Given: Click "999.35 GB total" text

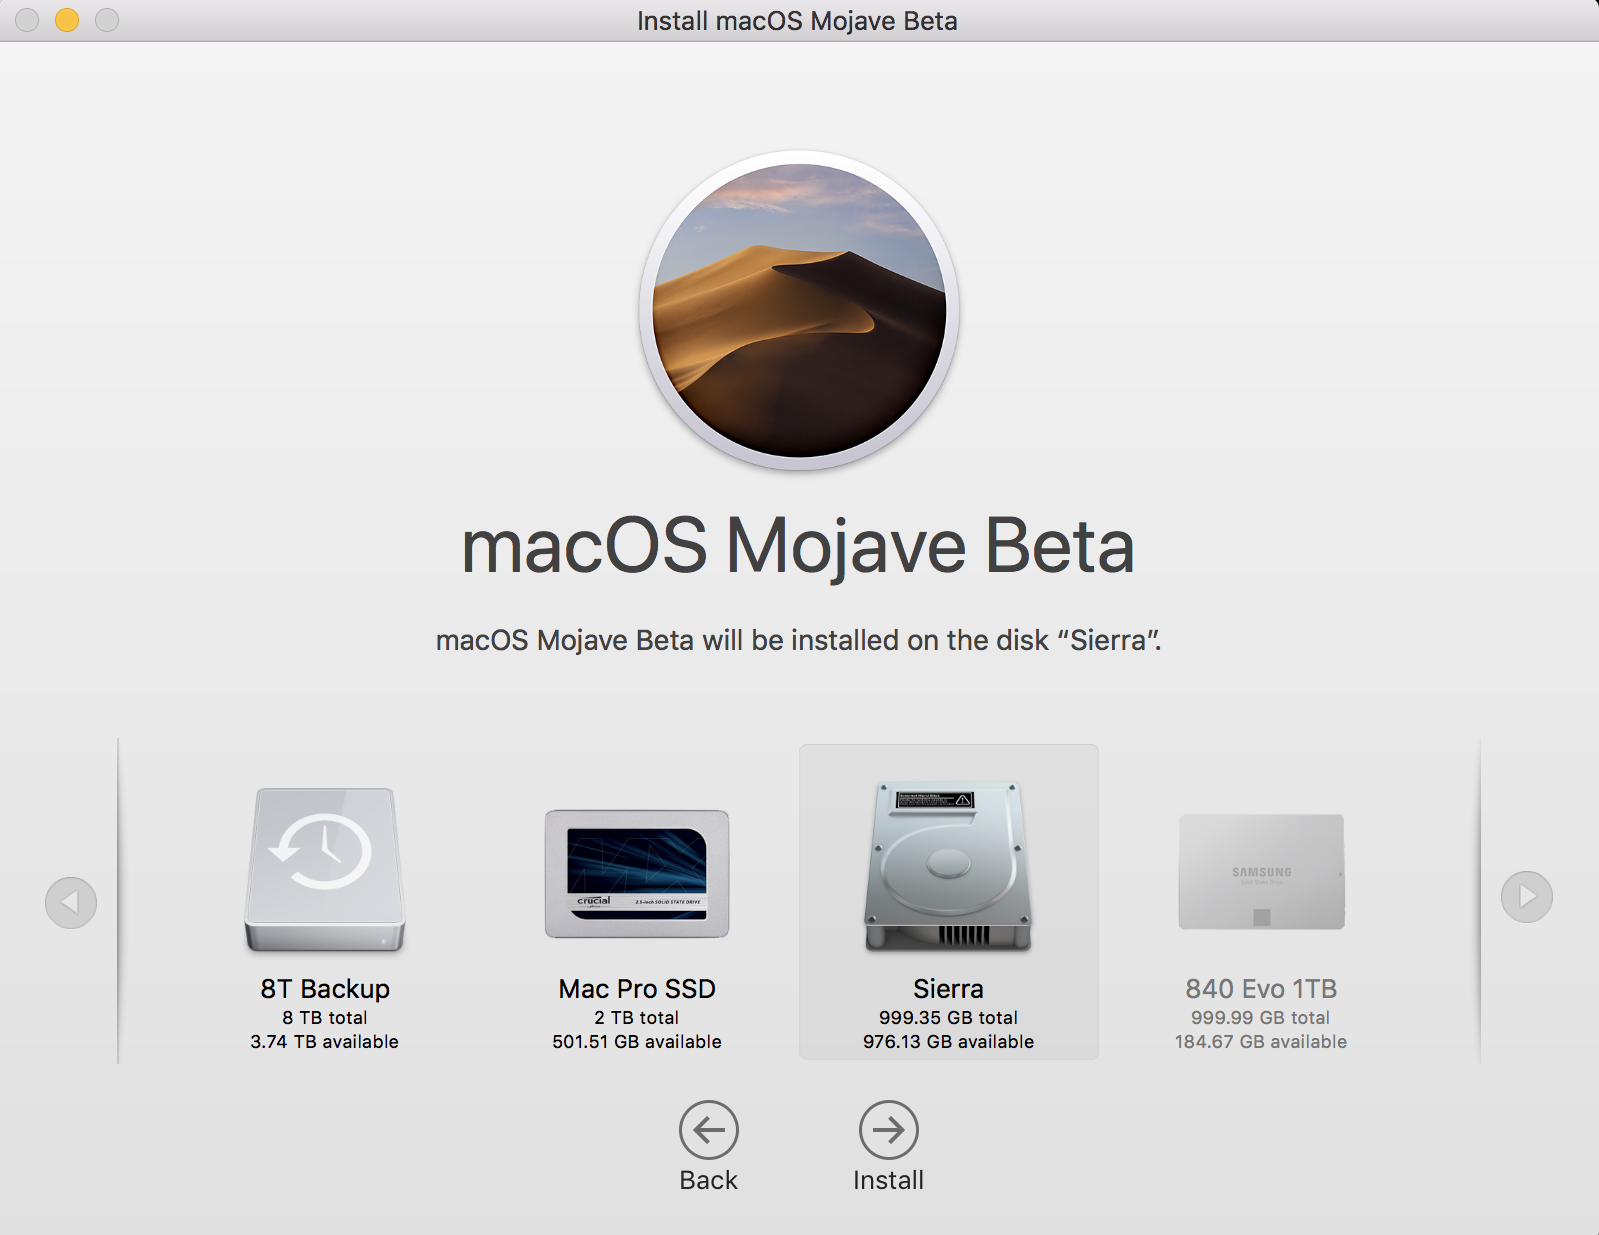Looking at the screenshot, I should tap(948, 1018).
